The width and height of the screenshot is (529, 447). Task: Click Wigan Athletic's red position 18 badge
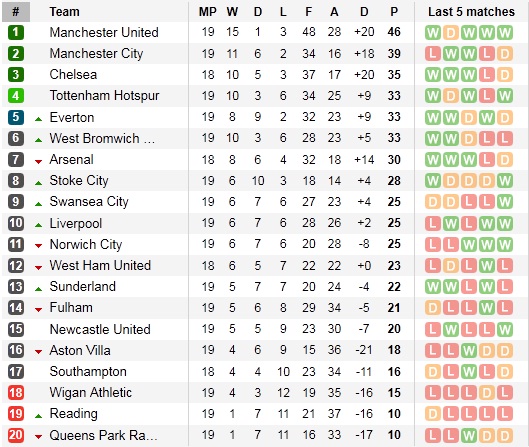point(16,393)
